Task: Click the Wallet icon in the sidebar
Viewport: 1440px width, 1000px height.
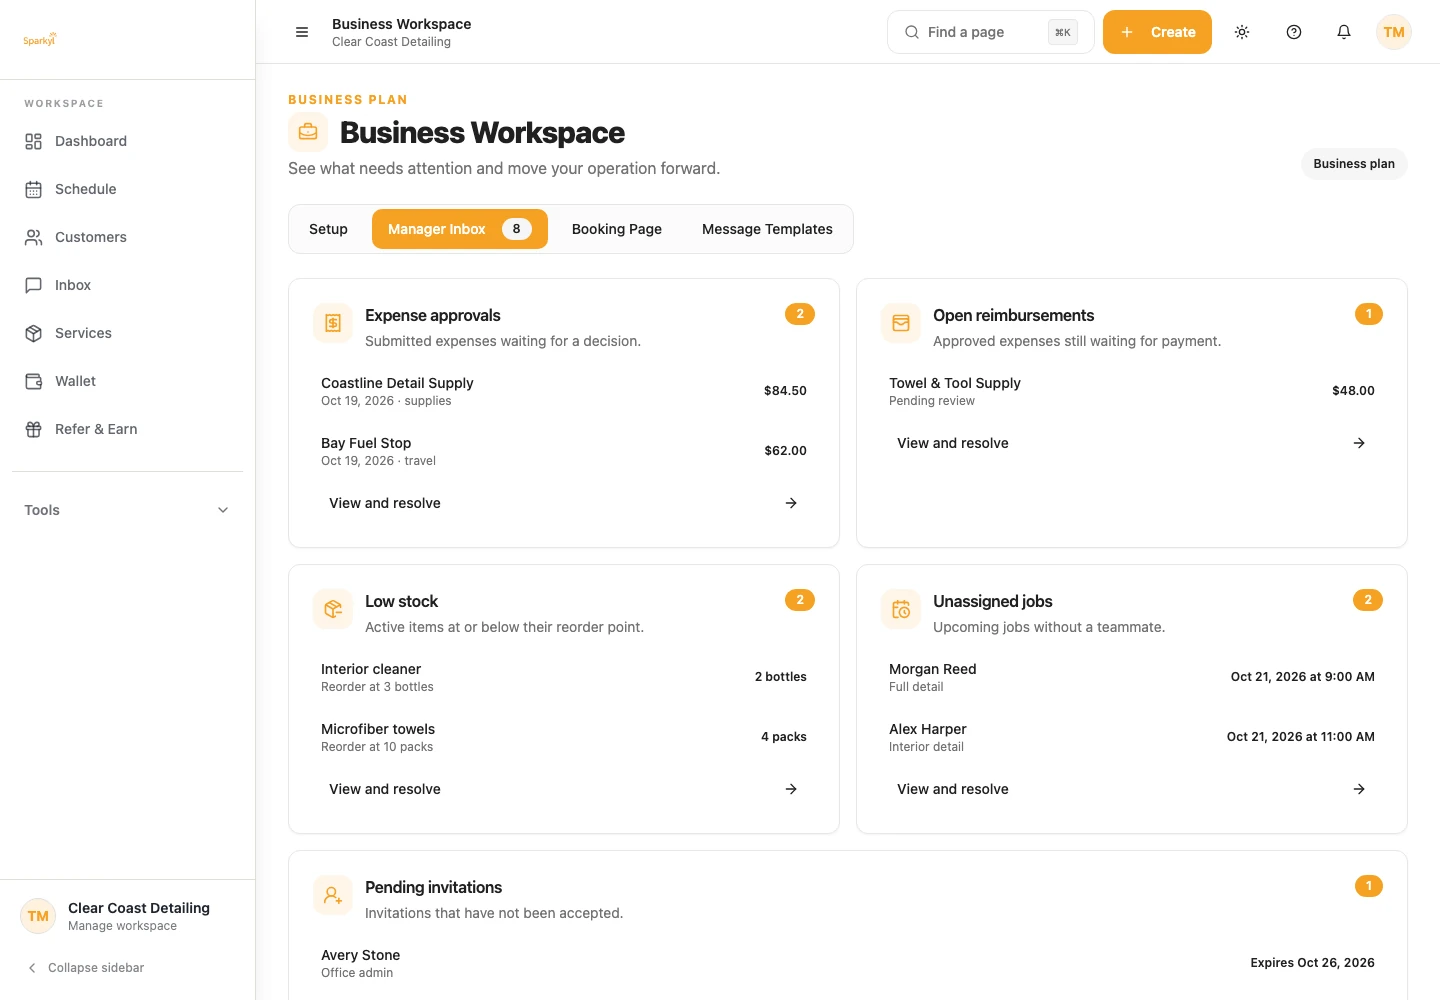Action: pyautogui.click(x=33, y=381)
